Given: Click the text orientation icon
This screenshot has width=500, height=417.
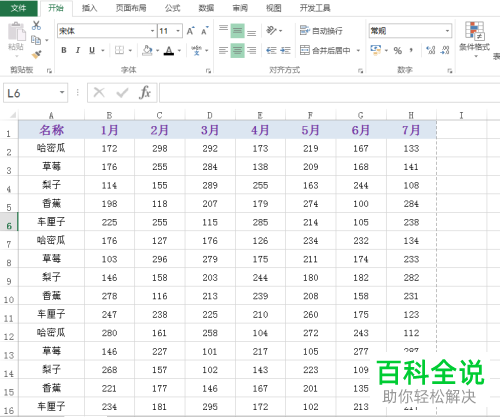Looking at the screenshot, I should (271, 31).
